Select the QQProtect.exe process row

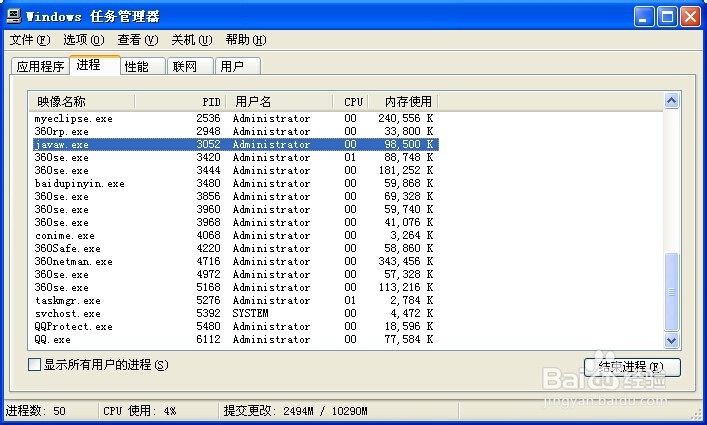[x=234, y=326]
